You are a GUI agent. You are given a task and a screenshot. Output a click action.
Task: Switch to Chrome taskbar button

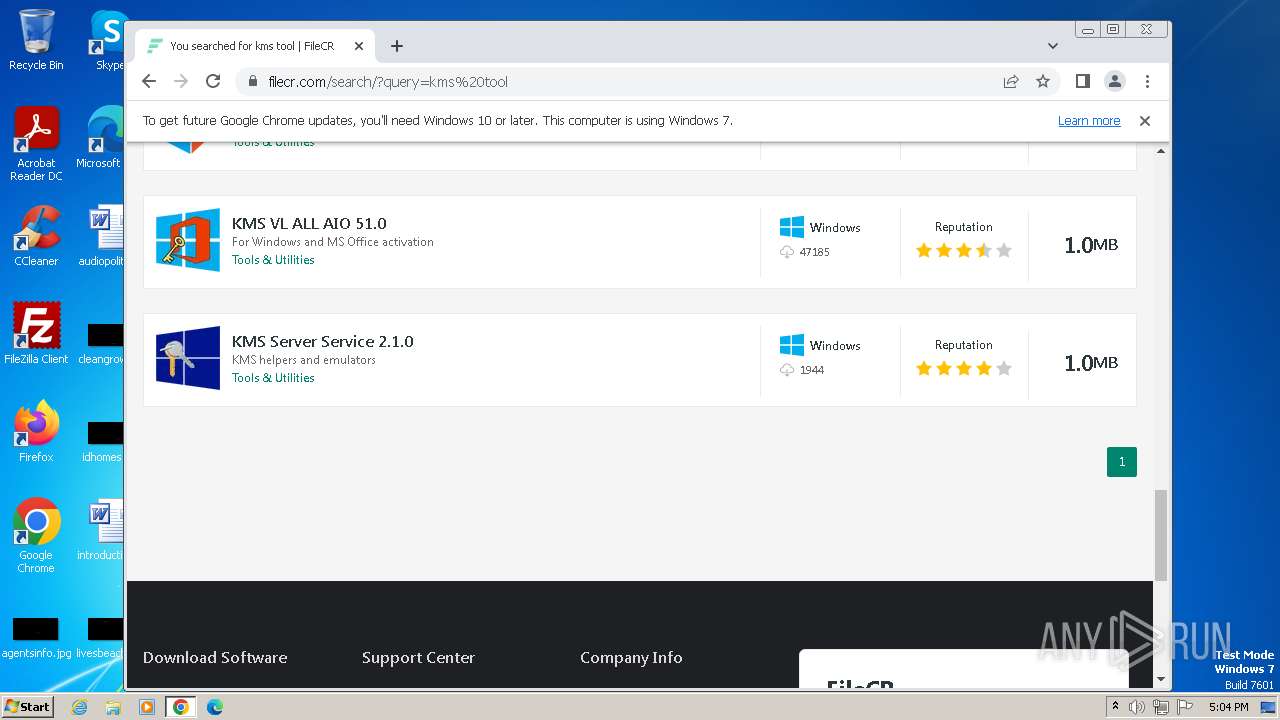(x=181, y=707)
